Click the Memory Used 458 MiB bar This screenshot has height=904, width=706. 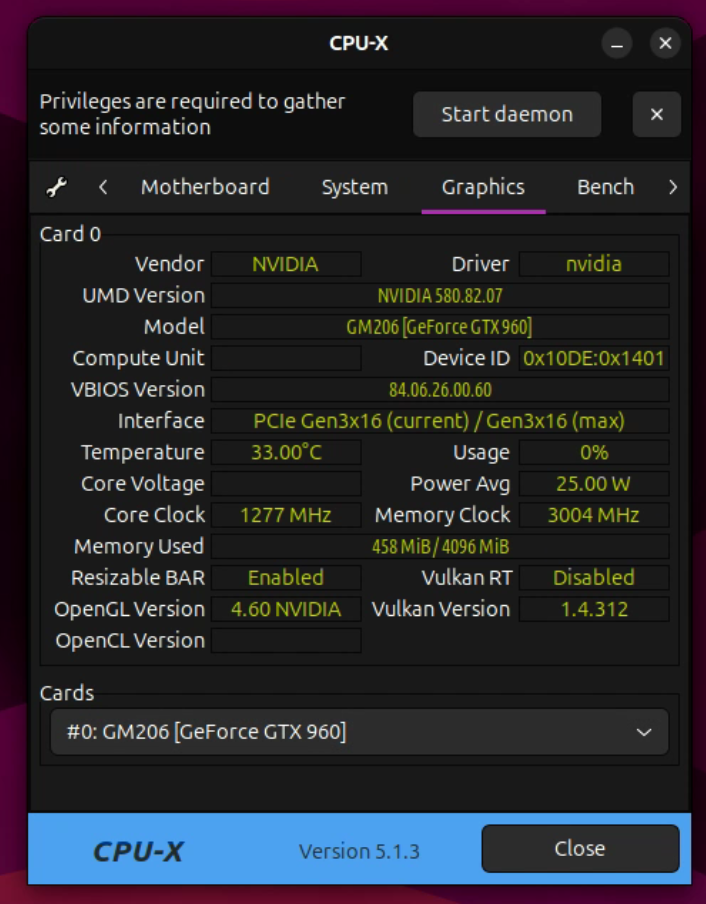point(439,546)
